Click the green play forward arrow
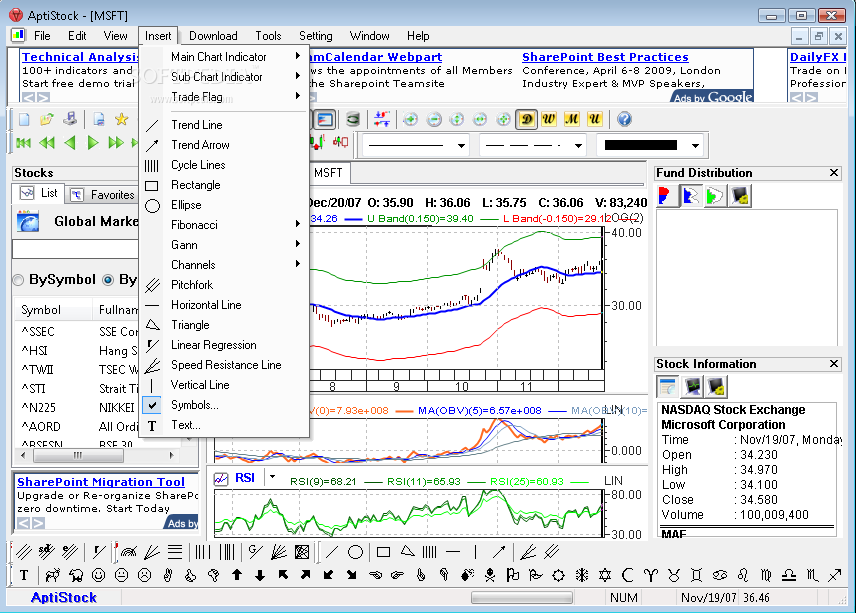856x613 pixels. click(93, 143)
